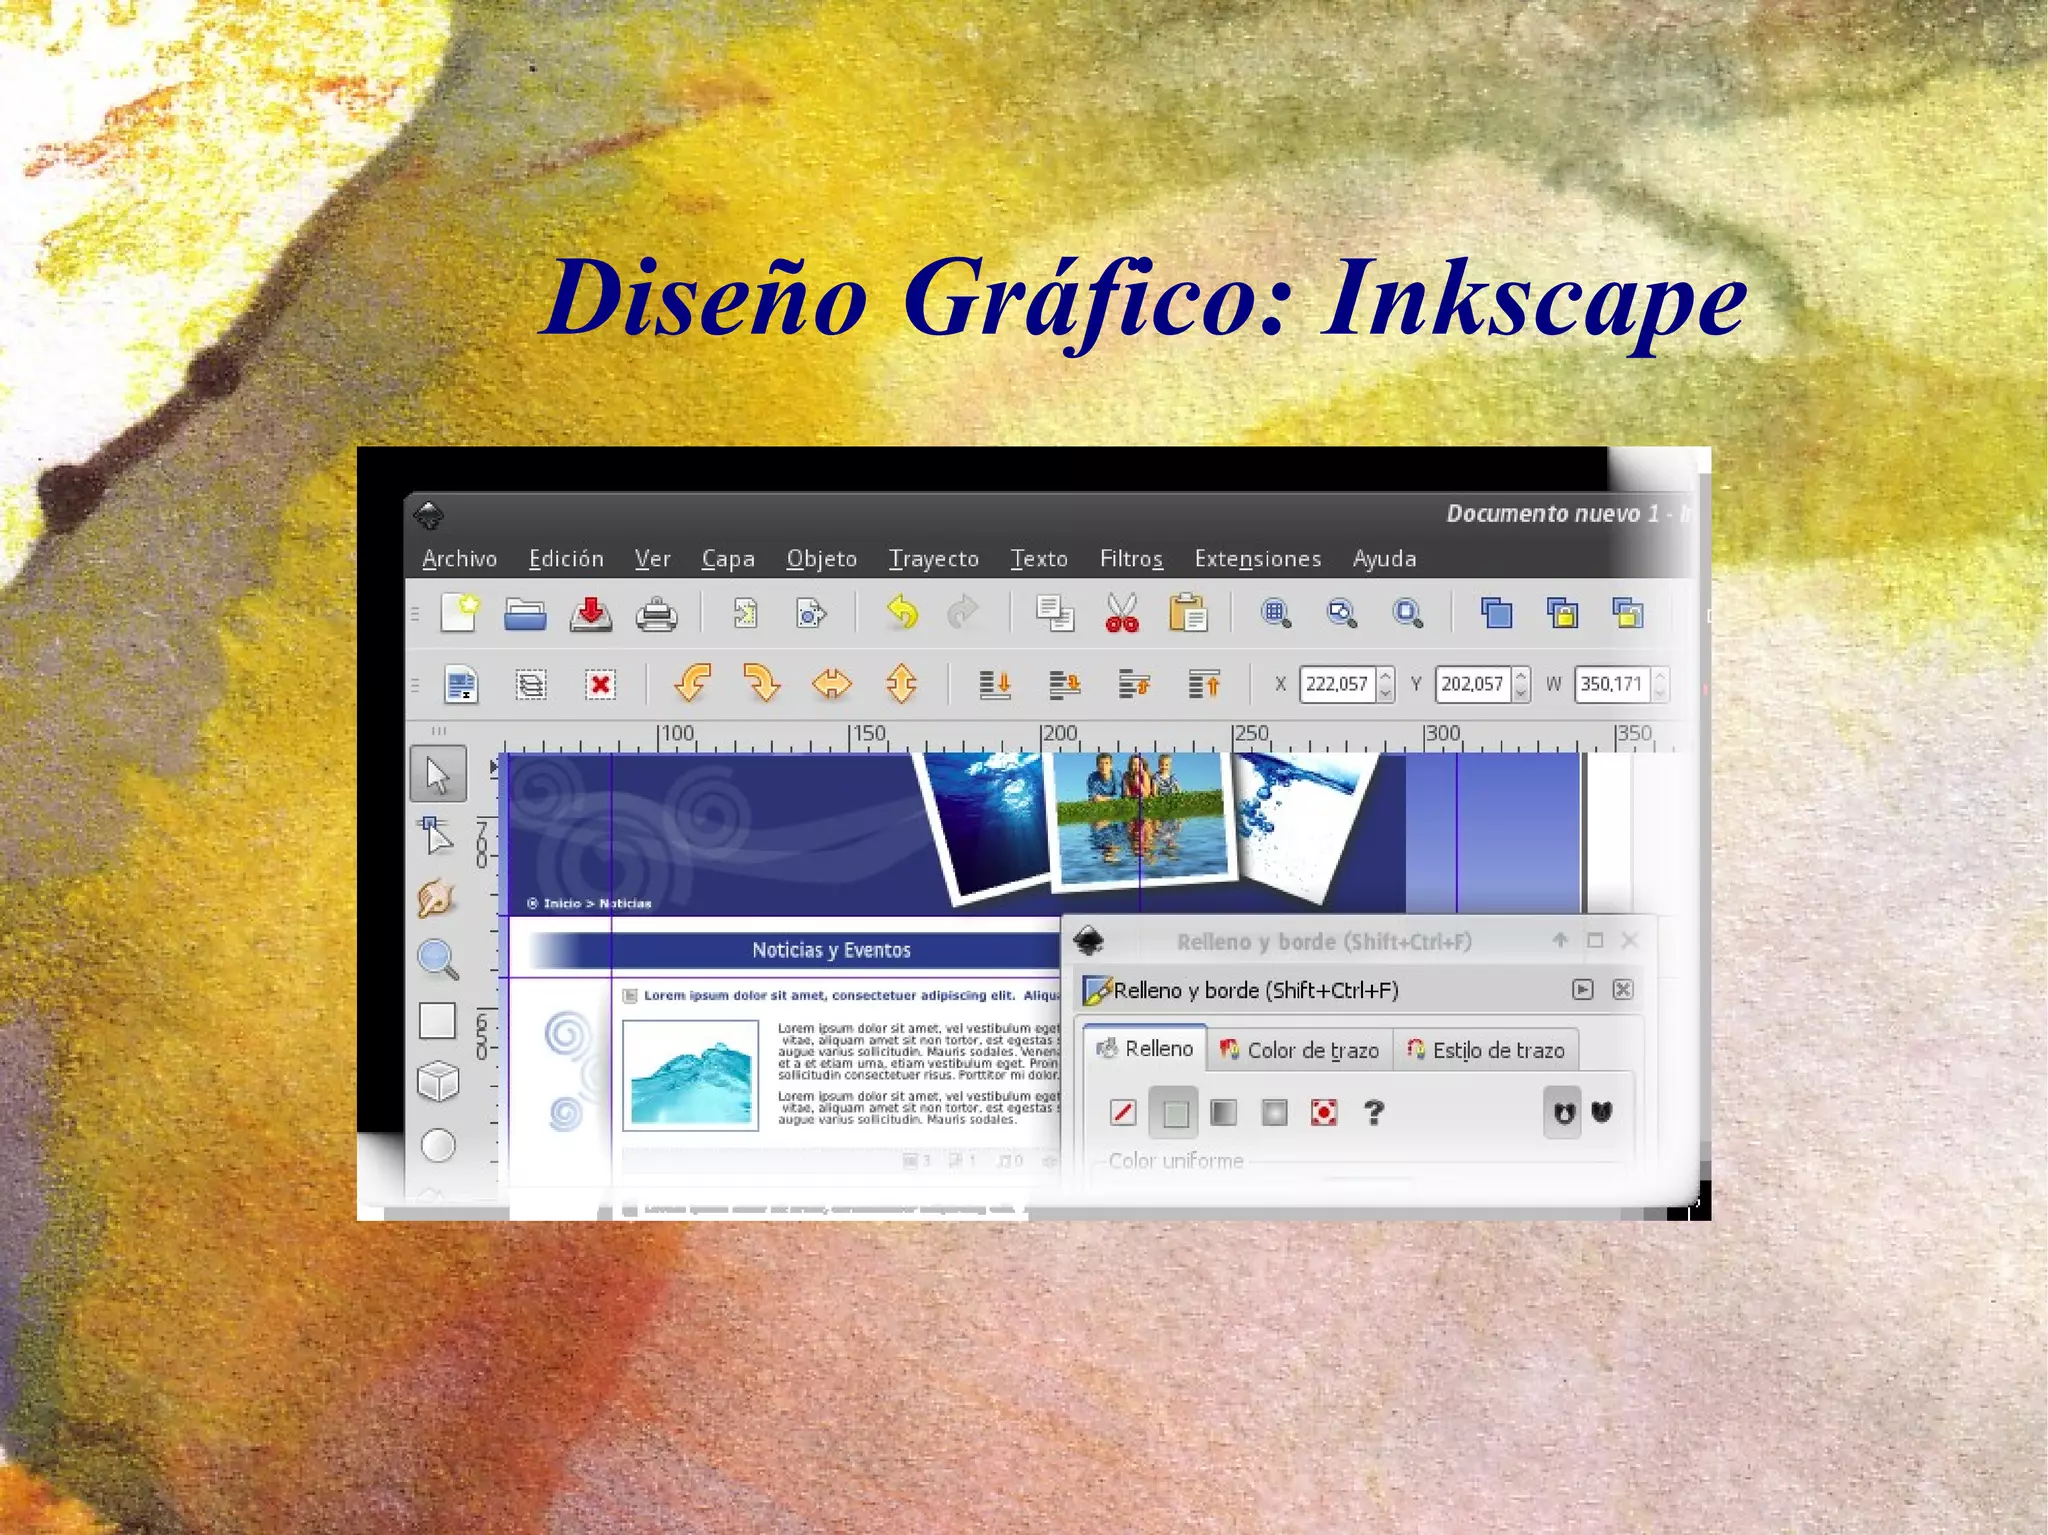This screenshot has width=2048, height=1535.
Task: Select all objects in all layers icon
Action: point(462,685)
